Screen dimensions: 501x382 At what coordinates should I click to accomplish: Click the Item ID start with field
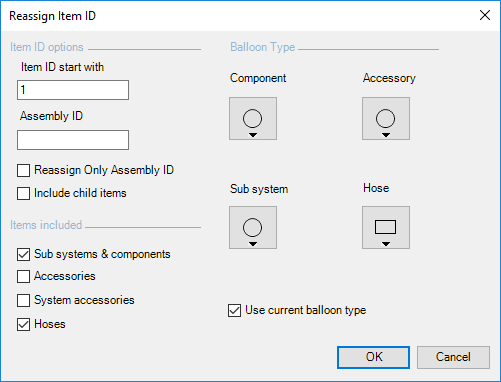[x=73, y=90]
